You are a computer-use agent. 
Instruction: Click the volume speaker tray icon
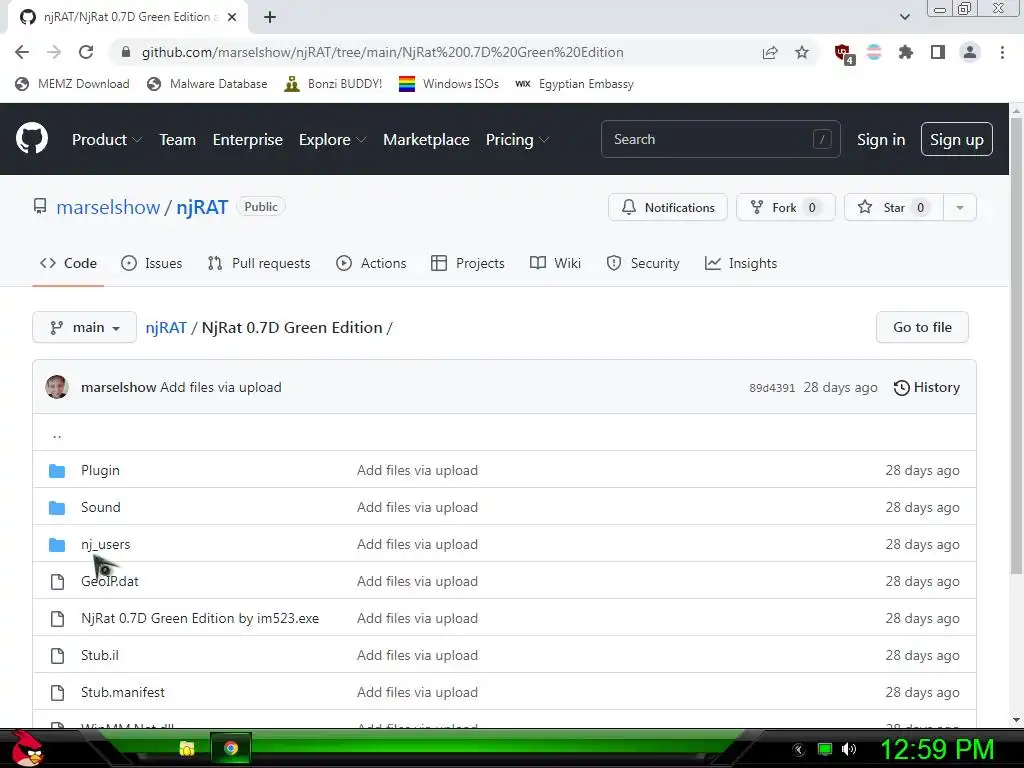pos(848,749)
